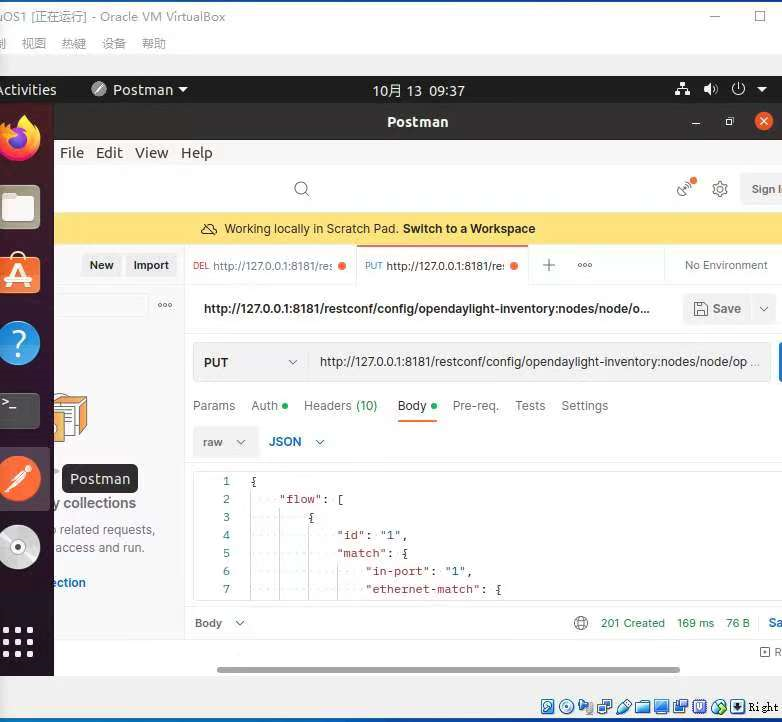Open the Help menu
The image size is (782, 722).
[196, 153]
